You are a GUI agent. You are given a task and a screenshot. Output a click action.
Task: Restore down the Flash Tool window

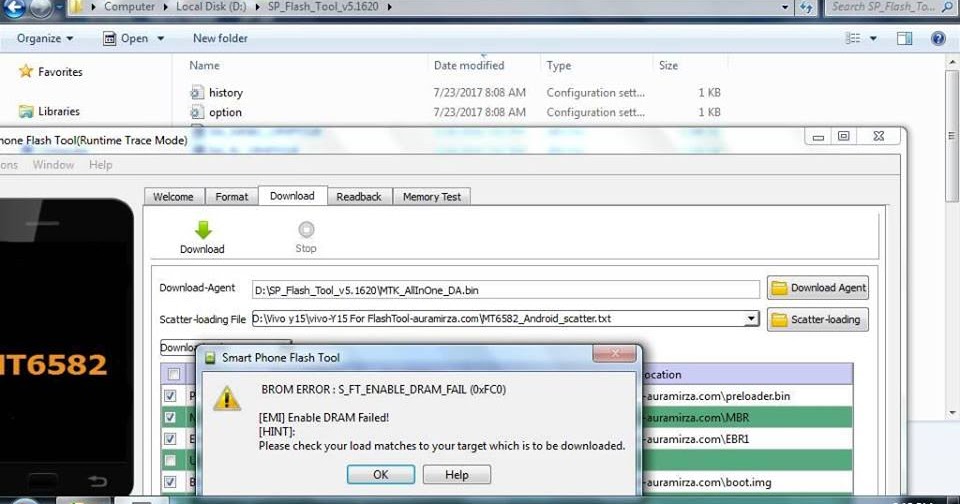click(x=844, y=137)
